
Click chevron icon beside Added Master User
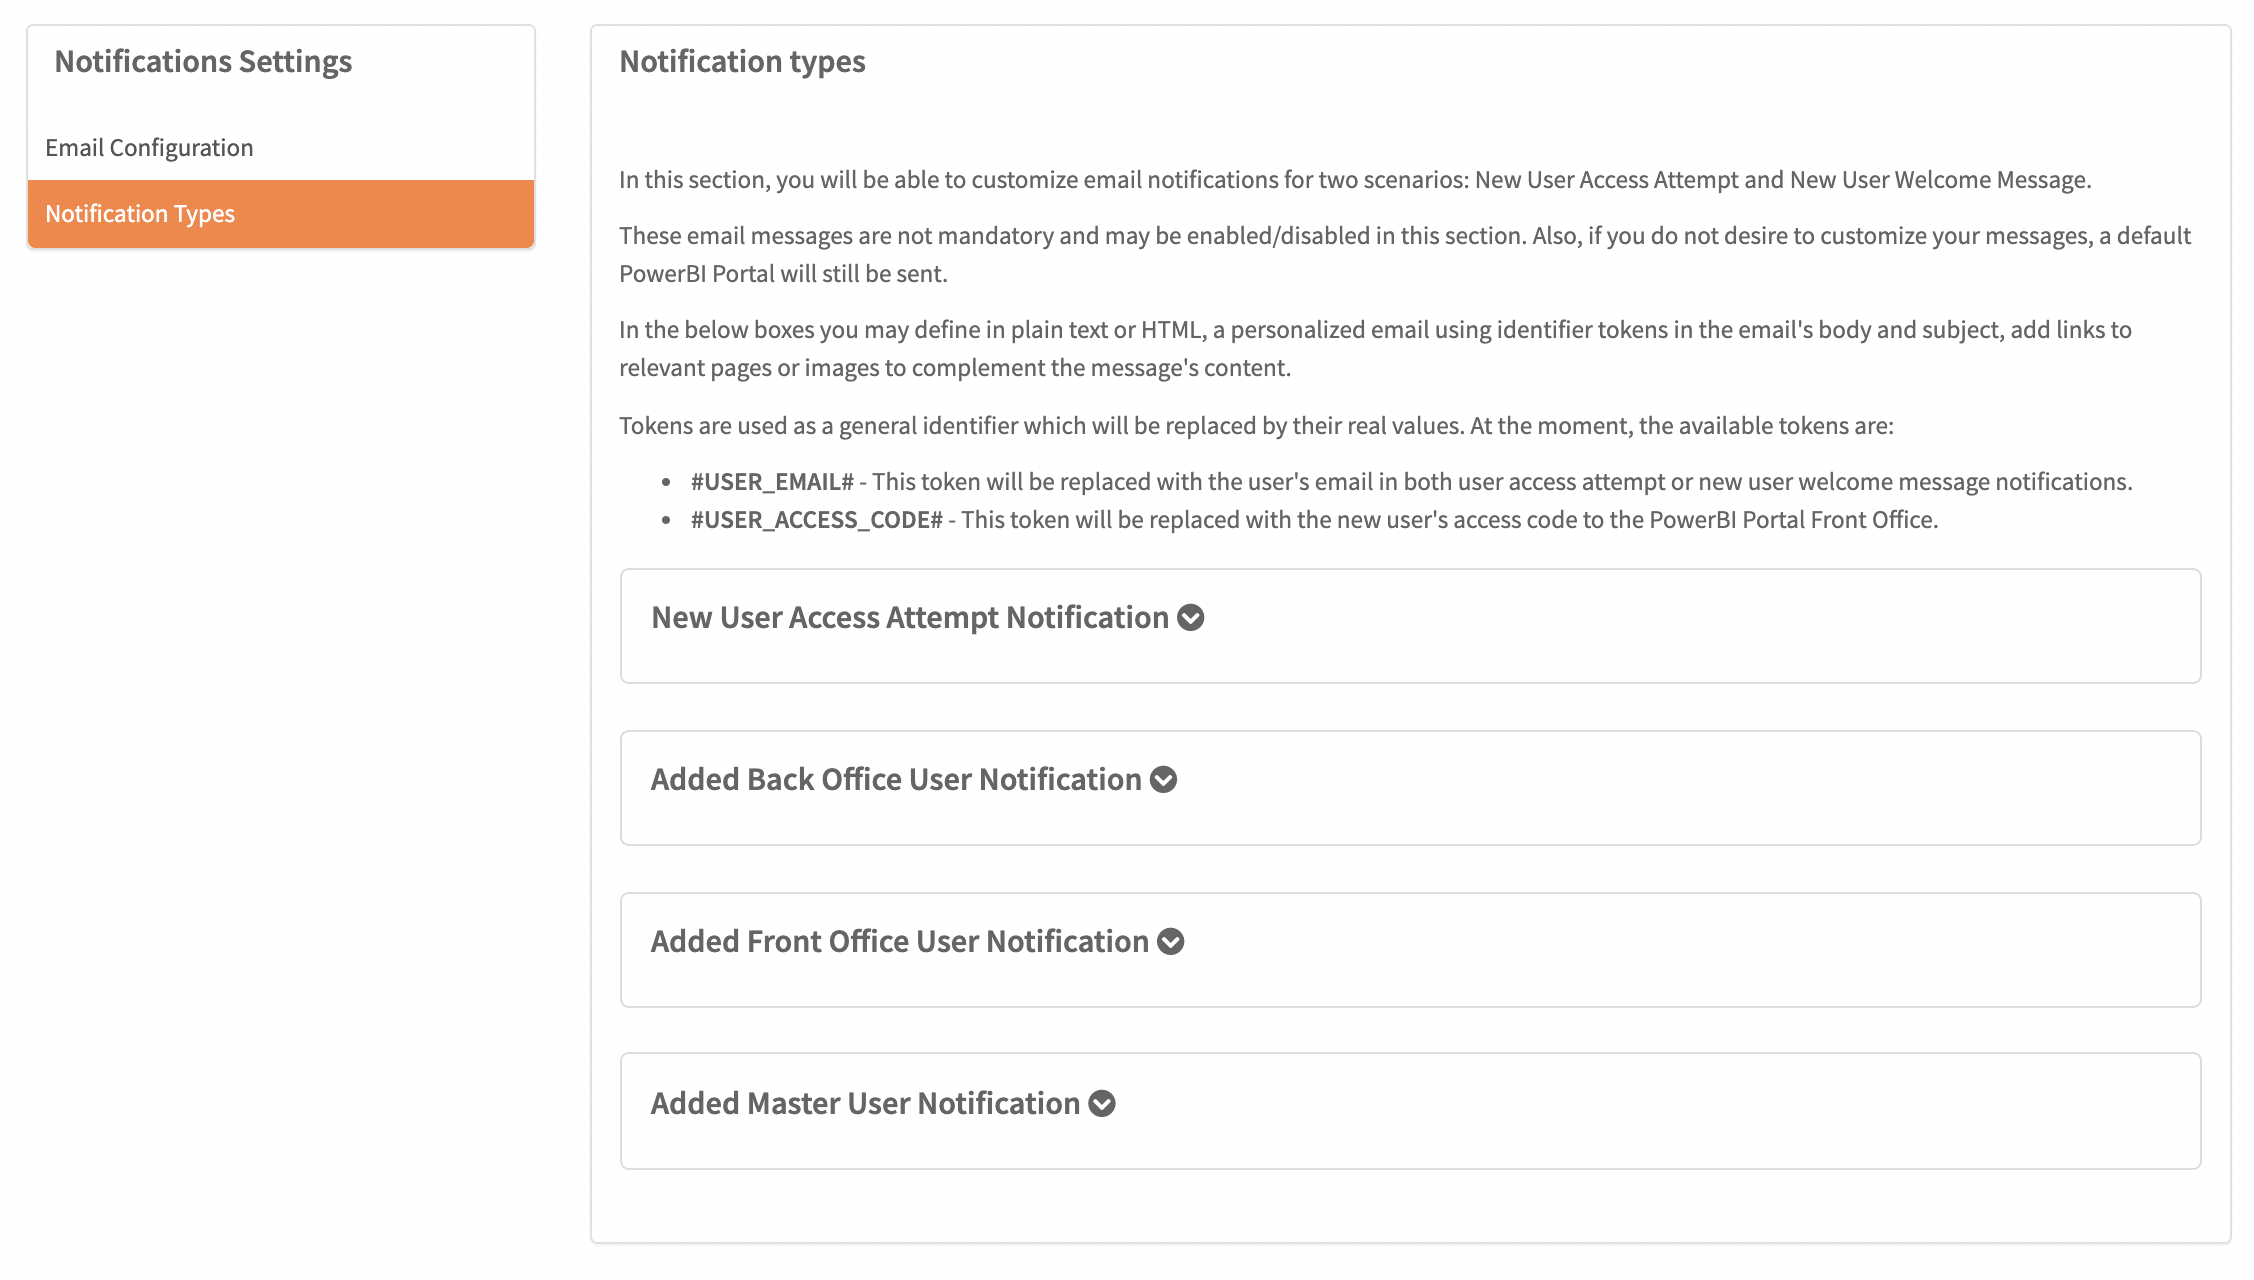point(1102,1104)
